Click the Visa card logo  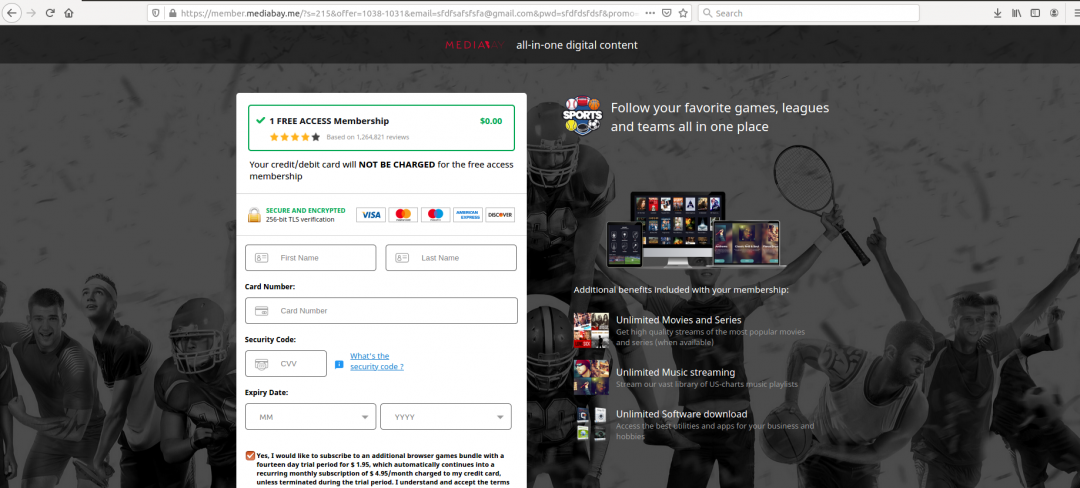(371, 215)
